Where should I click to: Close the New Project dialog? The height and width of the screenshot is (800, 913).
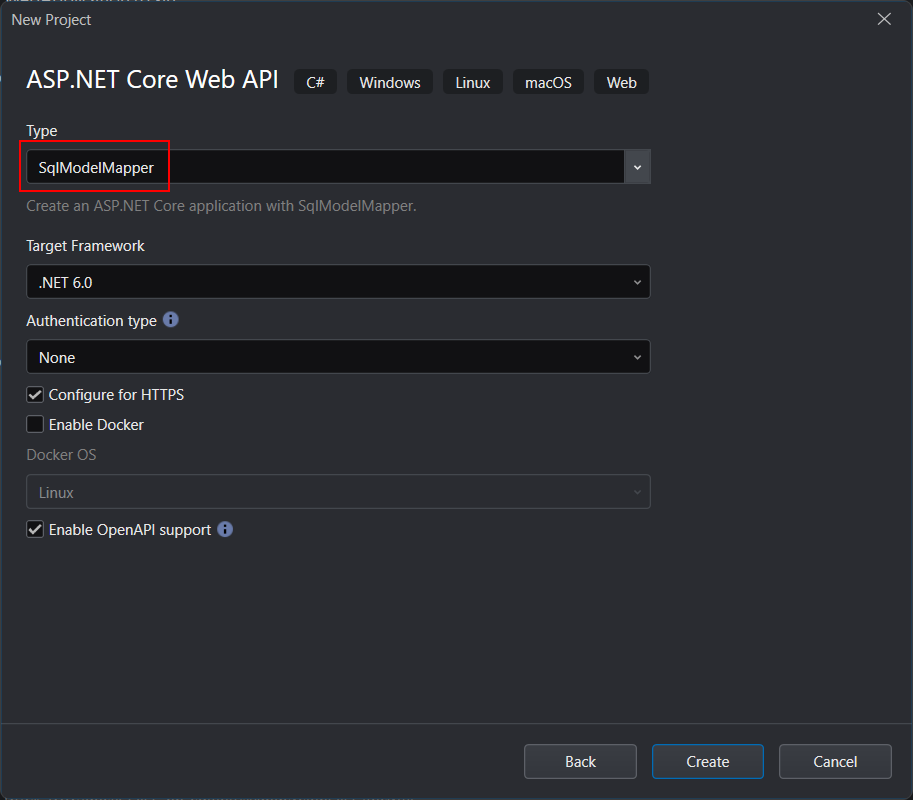pyautogui.click(x=884, y=19)
